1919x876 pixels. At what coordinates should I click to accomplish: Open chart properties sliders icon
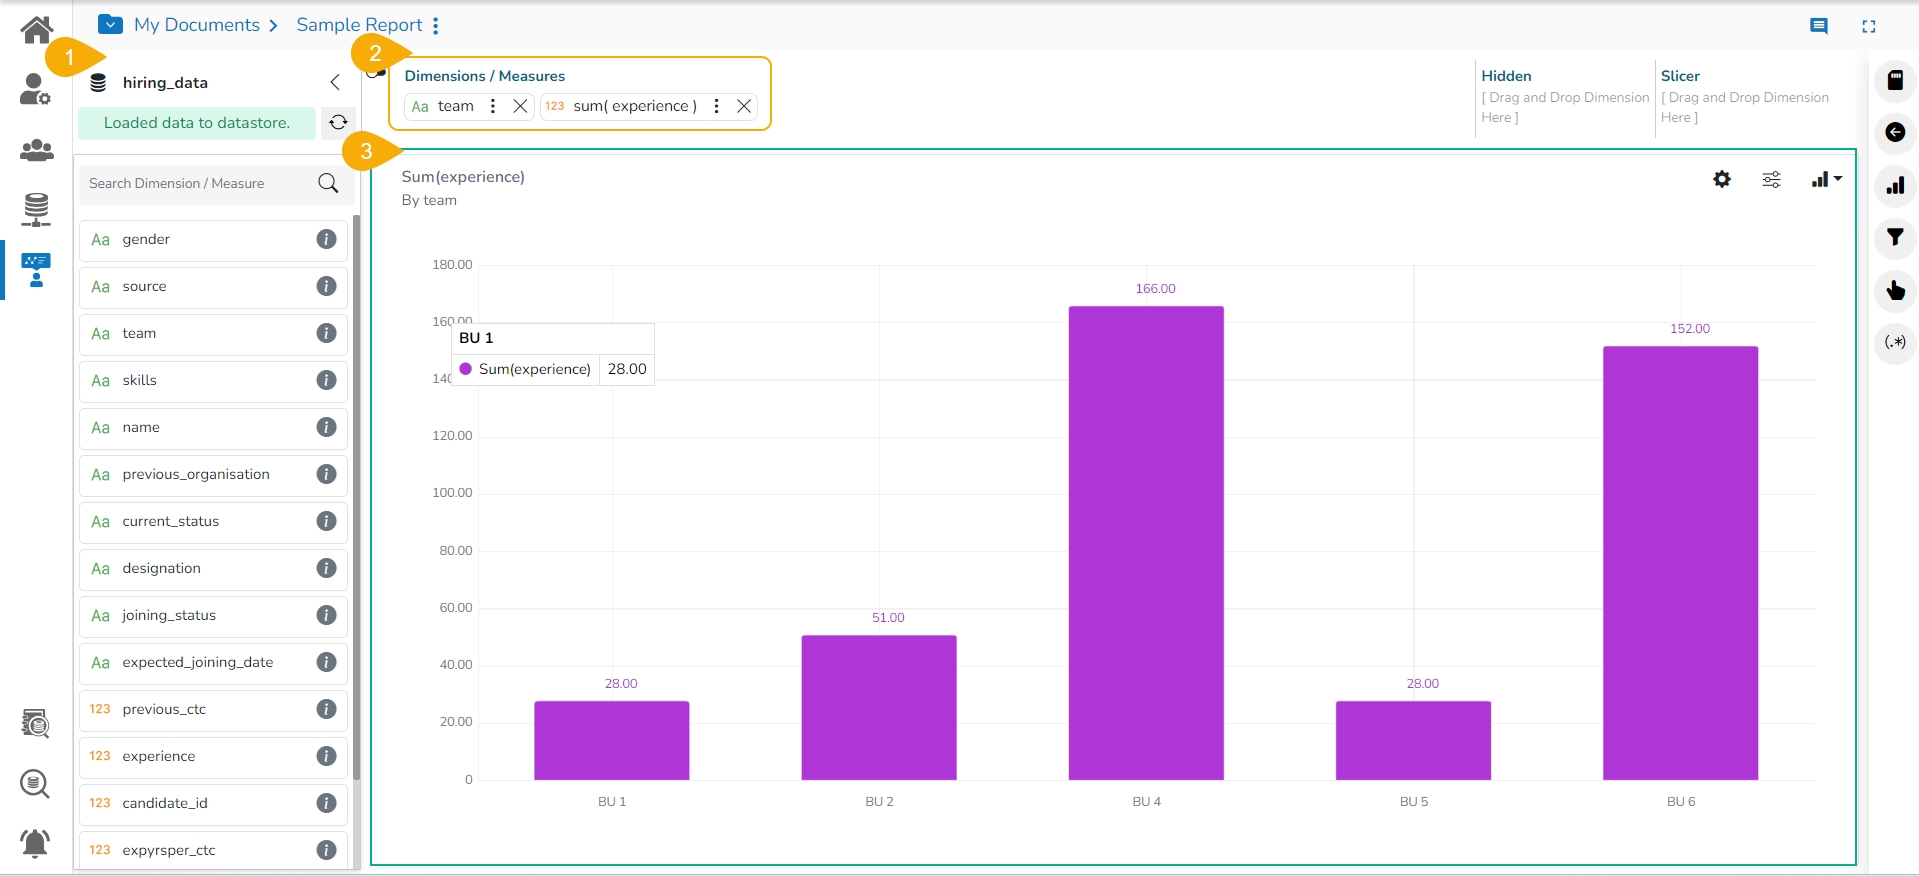tap(1771, 179)
